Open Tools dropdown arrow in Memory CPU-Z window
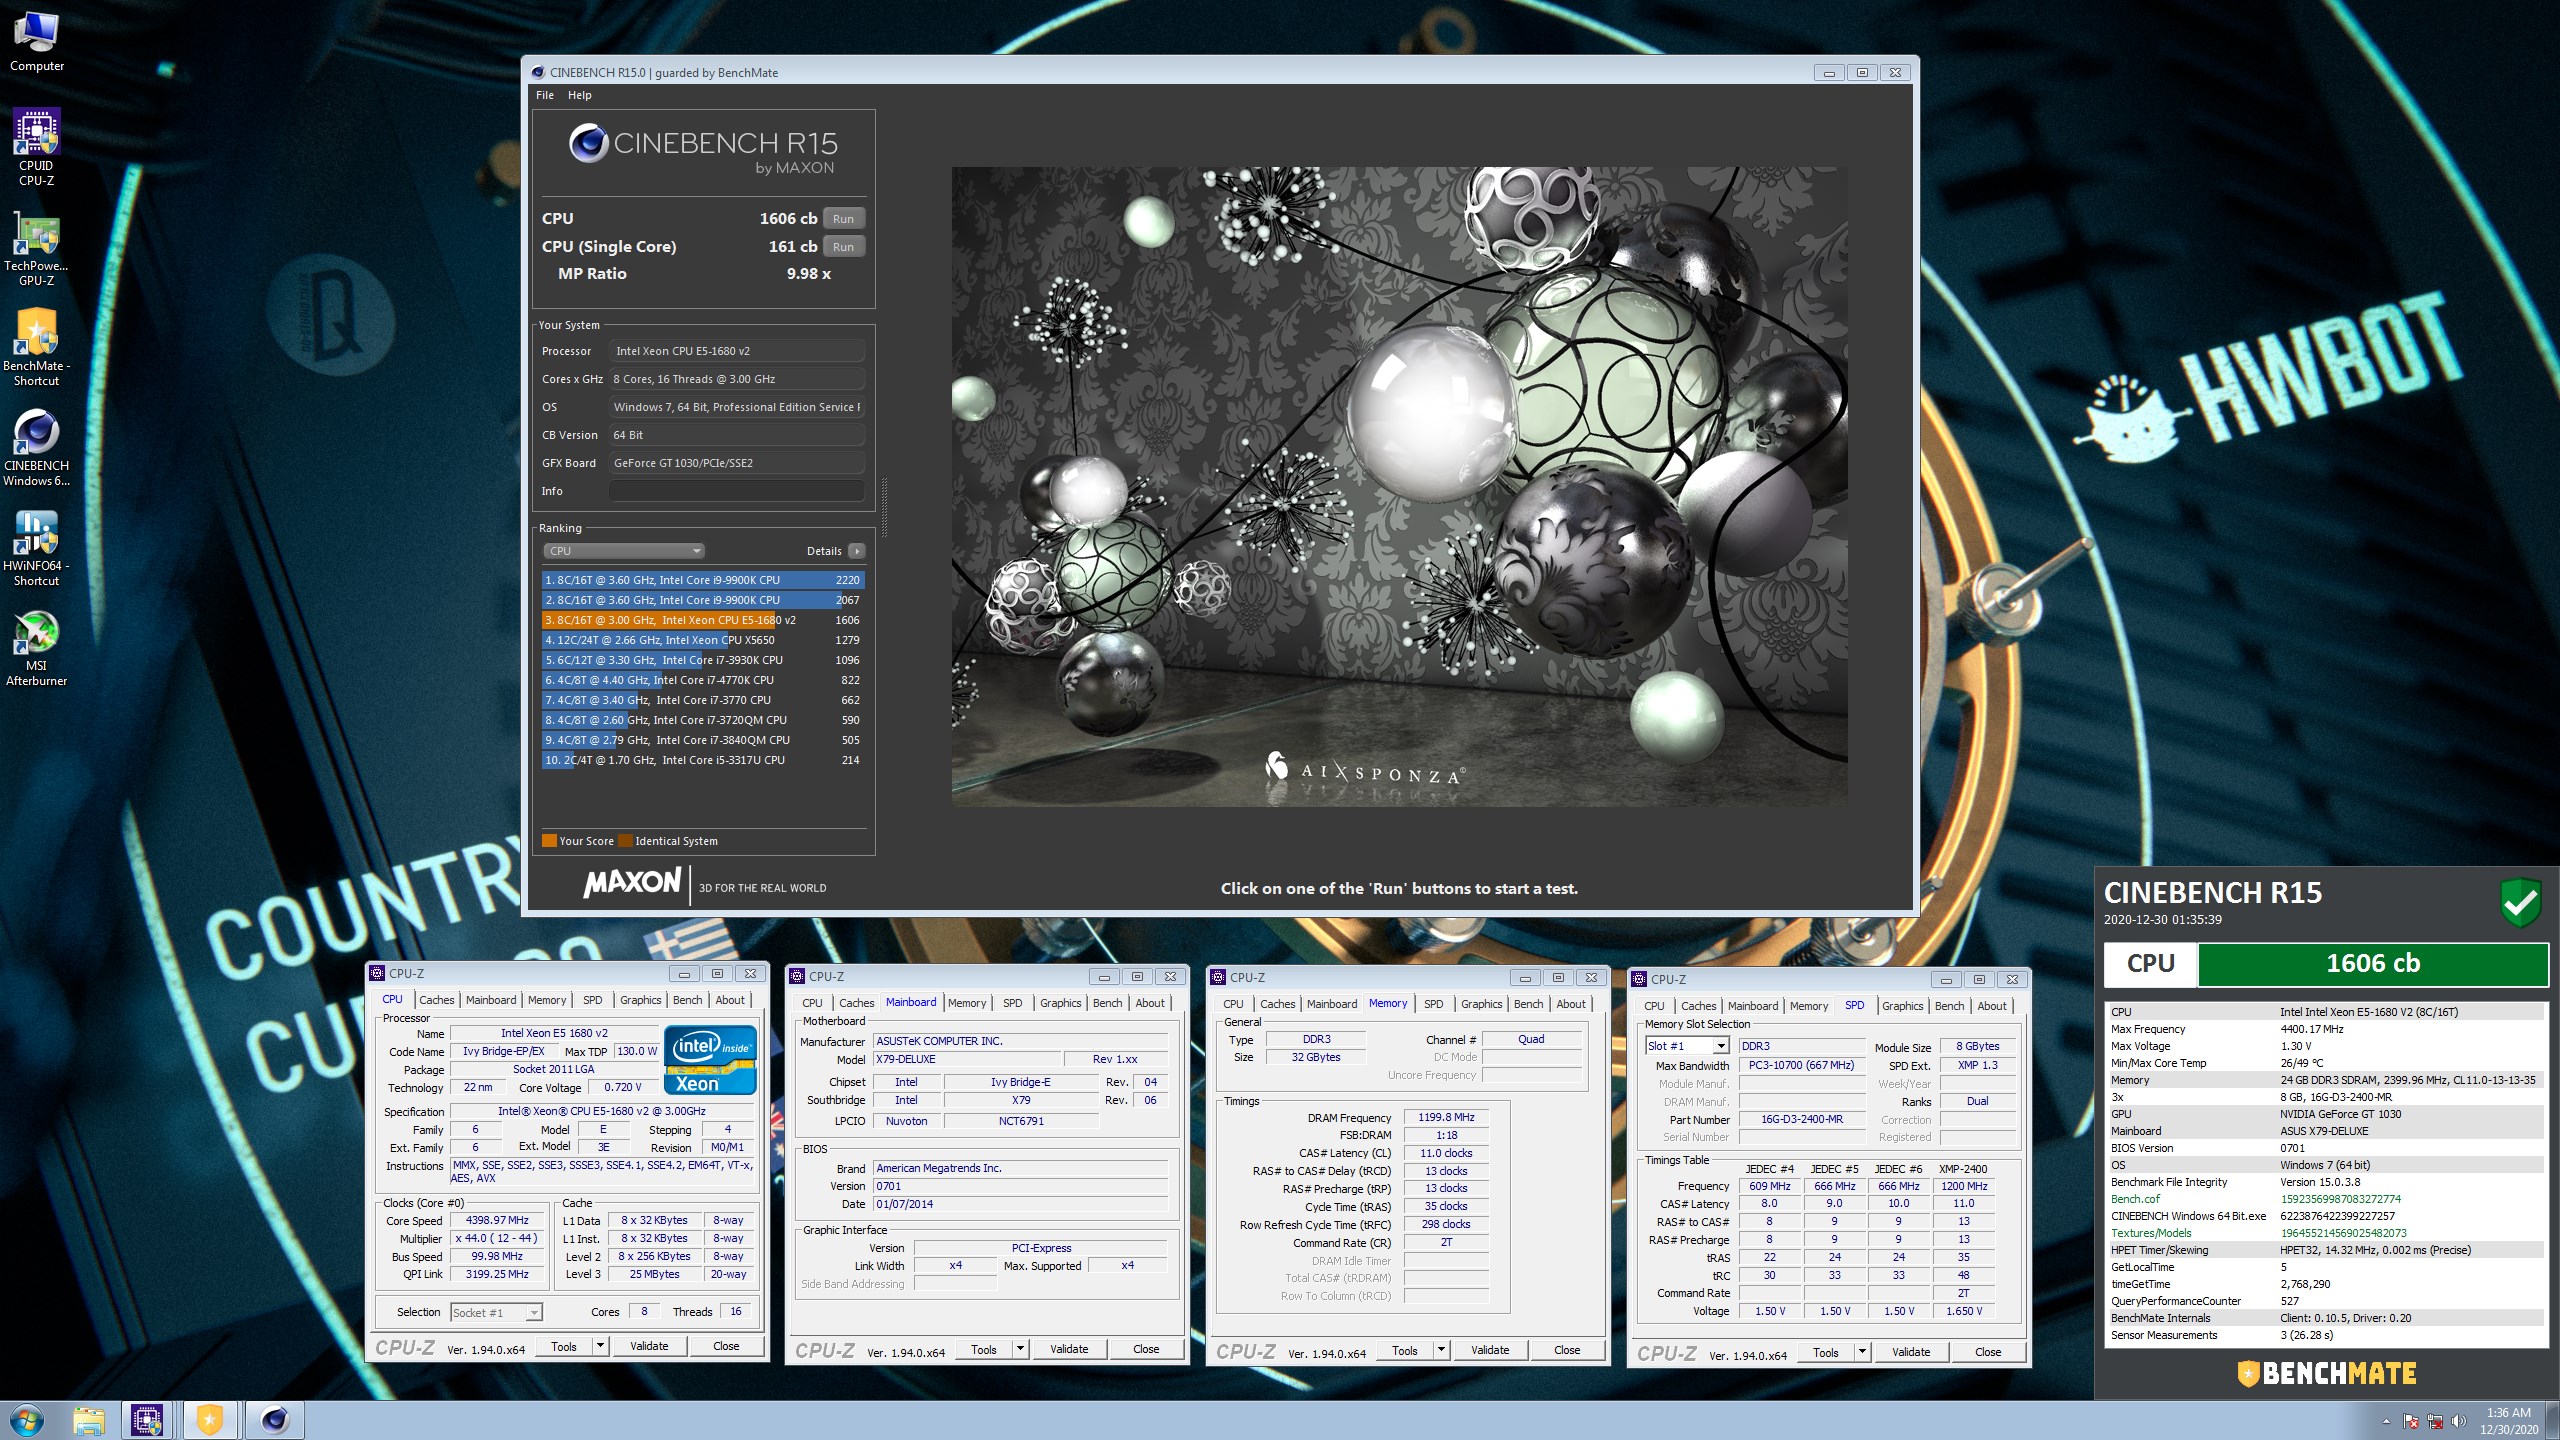Screen dimensions: 2560x1440 tap(1441, 1350)
